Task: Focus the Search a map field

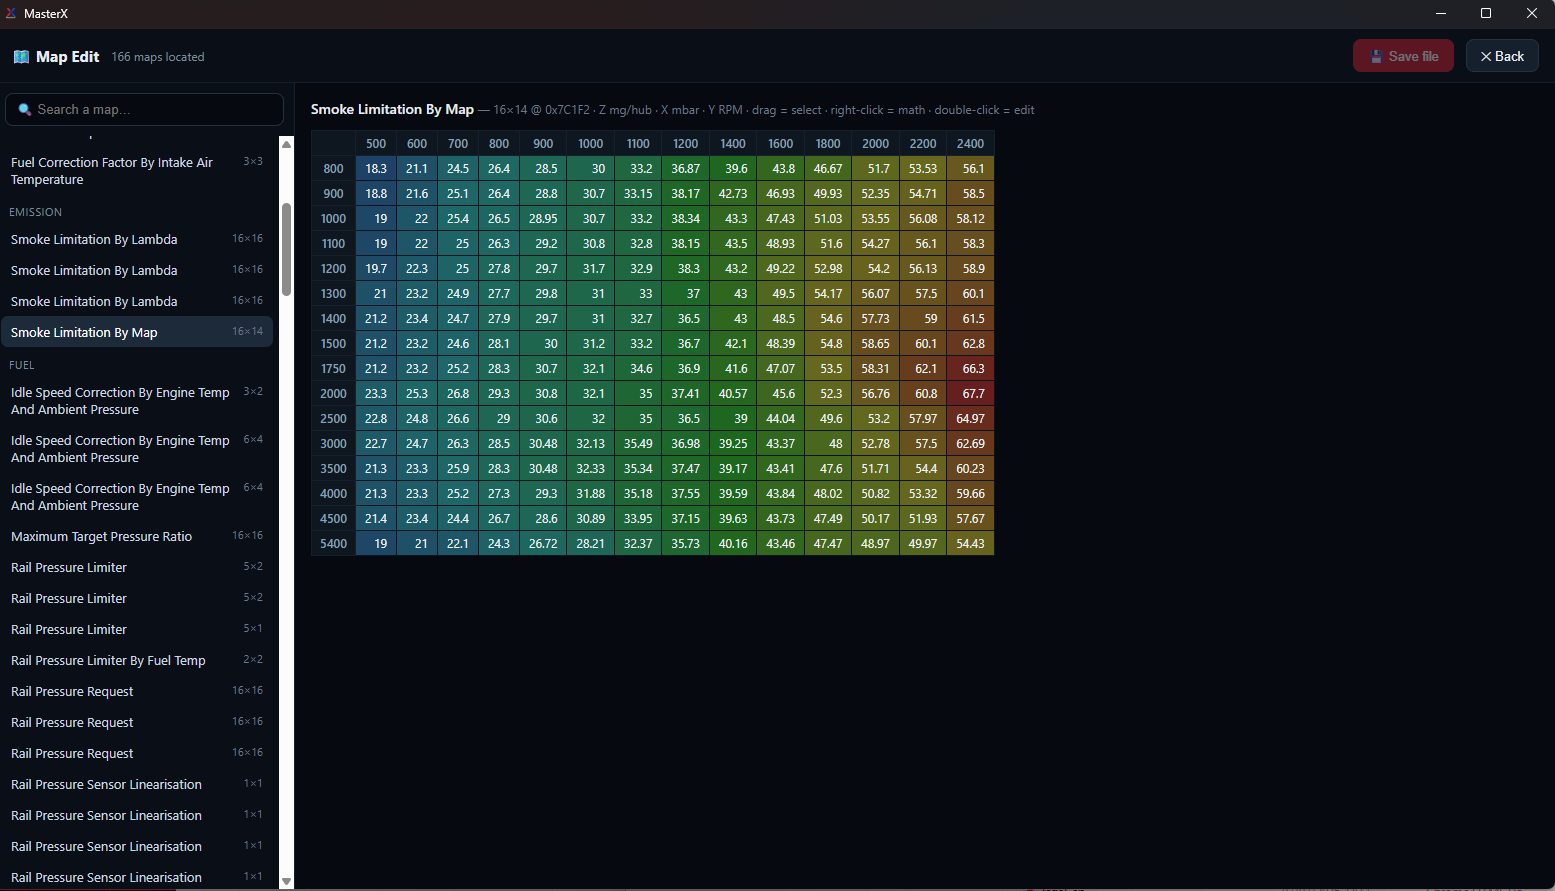Action: coord(145,110)
